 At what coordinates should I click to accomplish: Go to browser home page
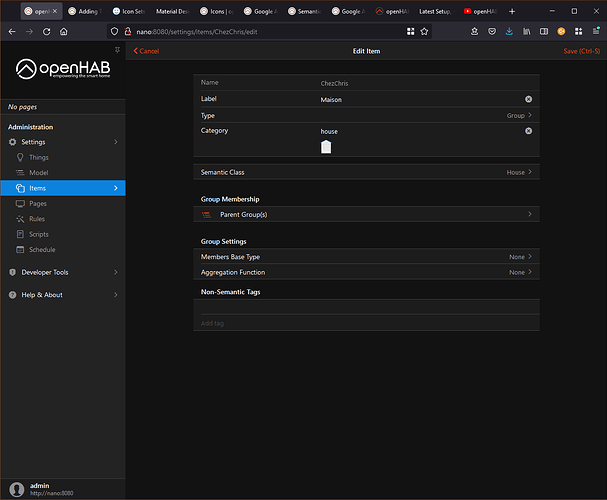[x=63, y=32]
